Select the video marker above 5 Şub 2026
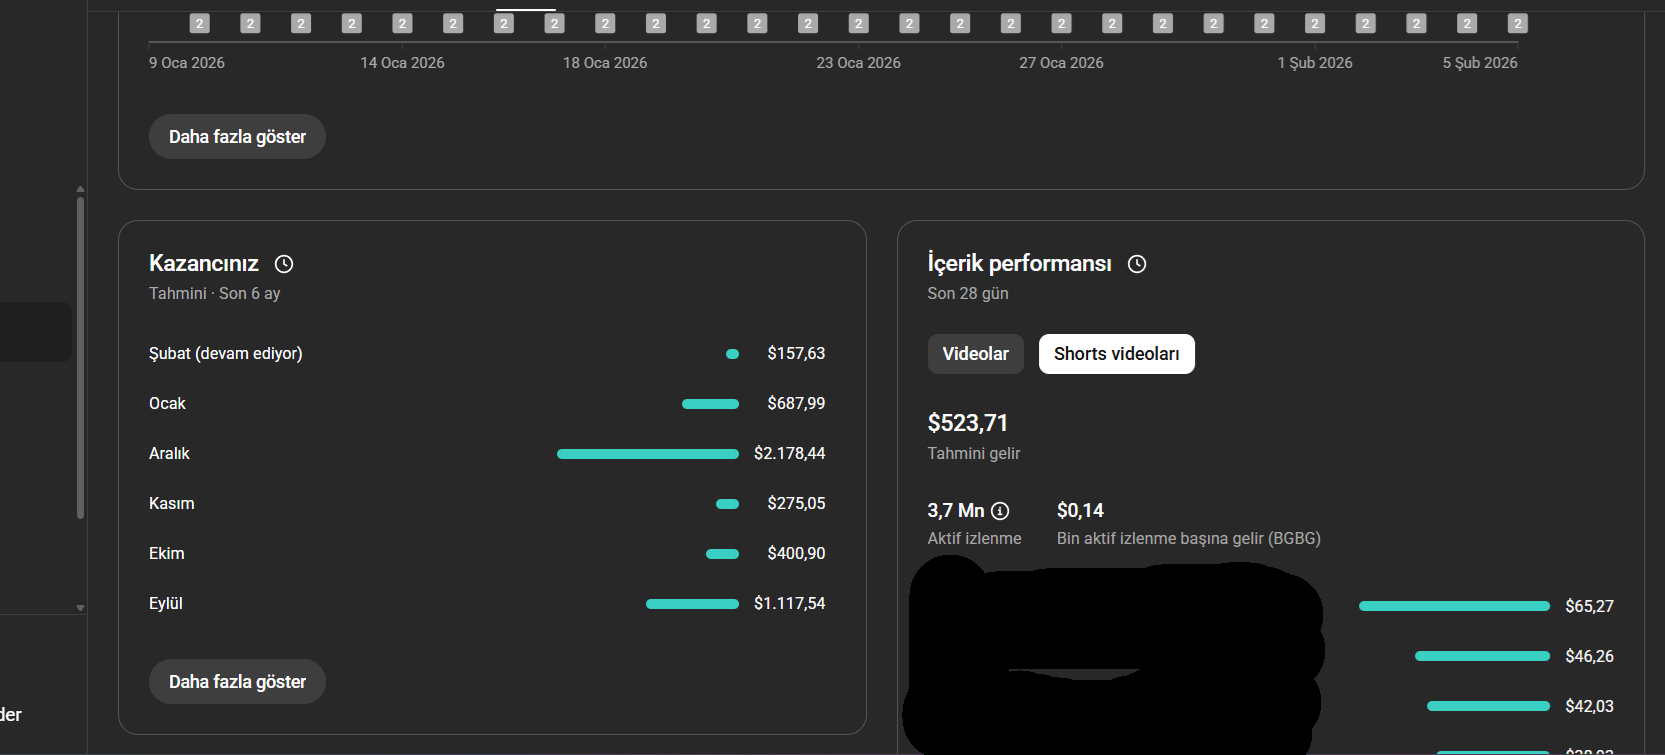The image size is (1665, 755). (1517, 23)
